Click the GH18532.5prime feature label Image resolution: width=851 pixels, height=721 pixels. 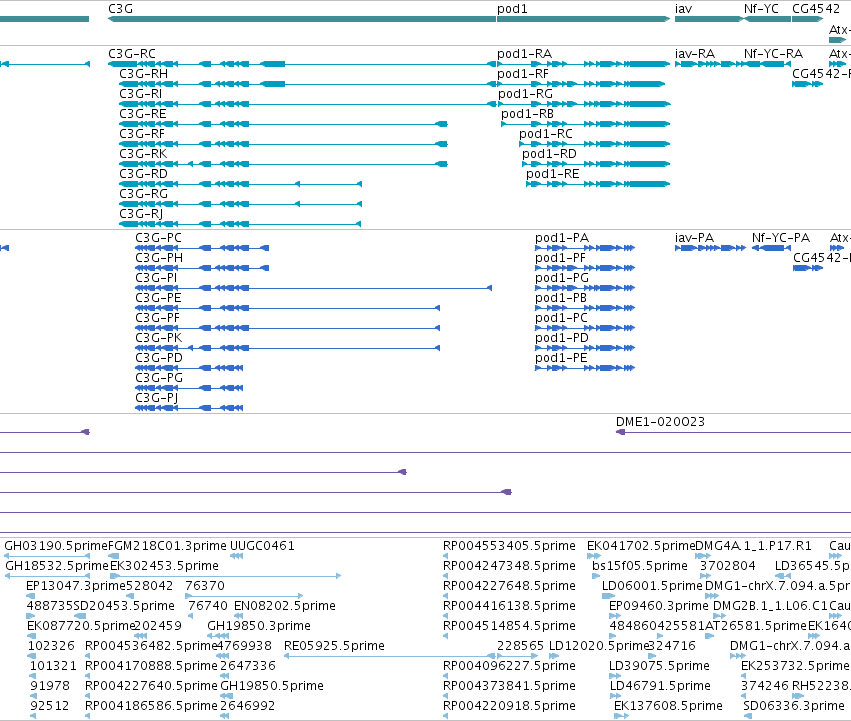click(x=57, y=566)
